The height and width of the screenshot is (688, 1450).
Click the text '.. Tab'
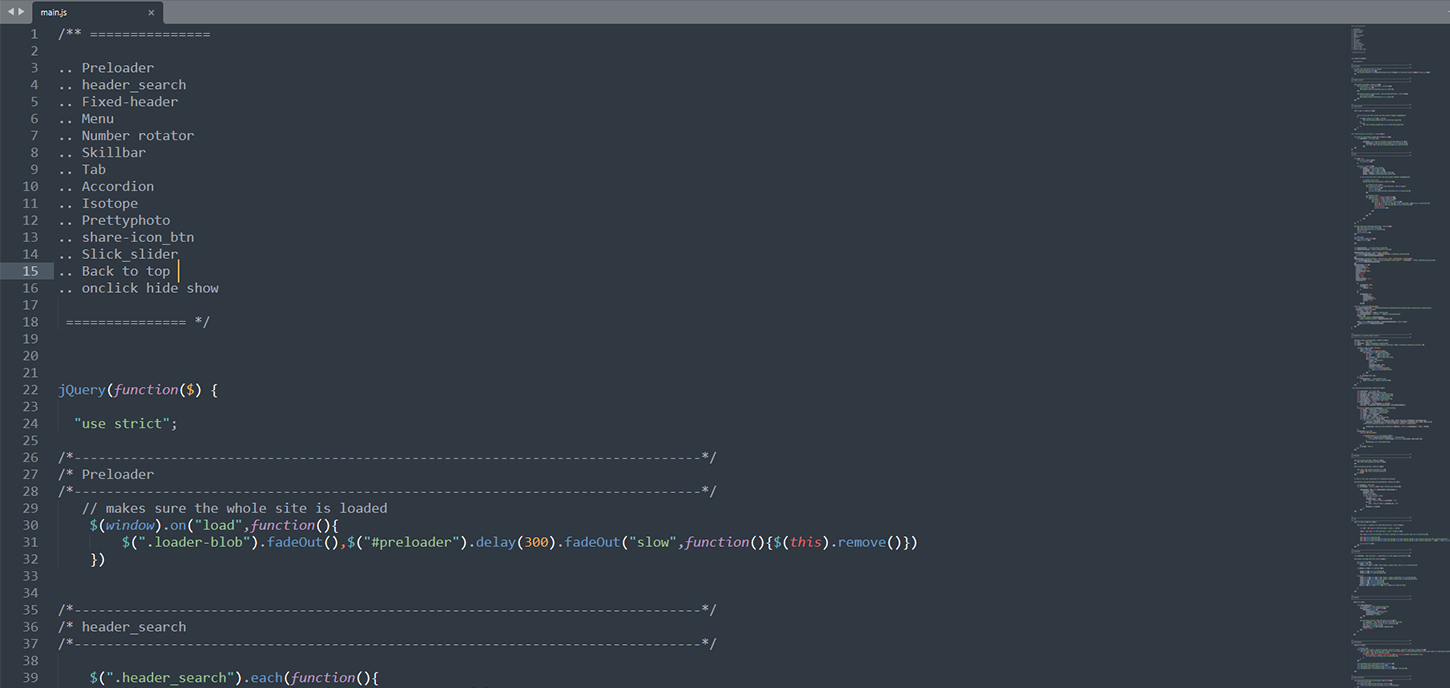point(82,170)
